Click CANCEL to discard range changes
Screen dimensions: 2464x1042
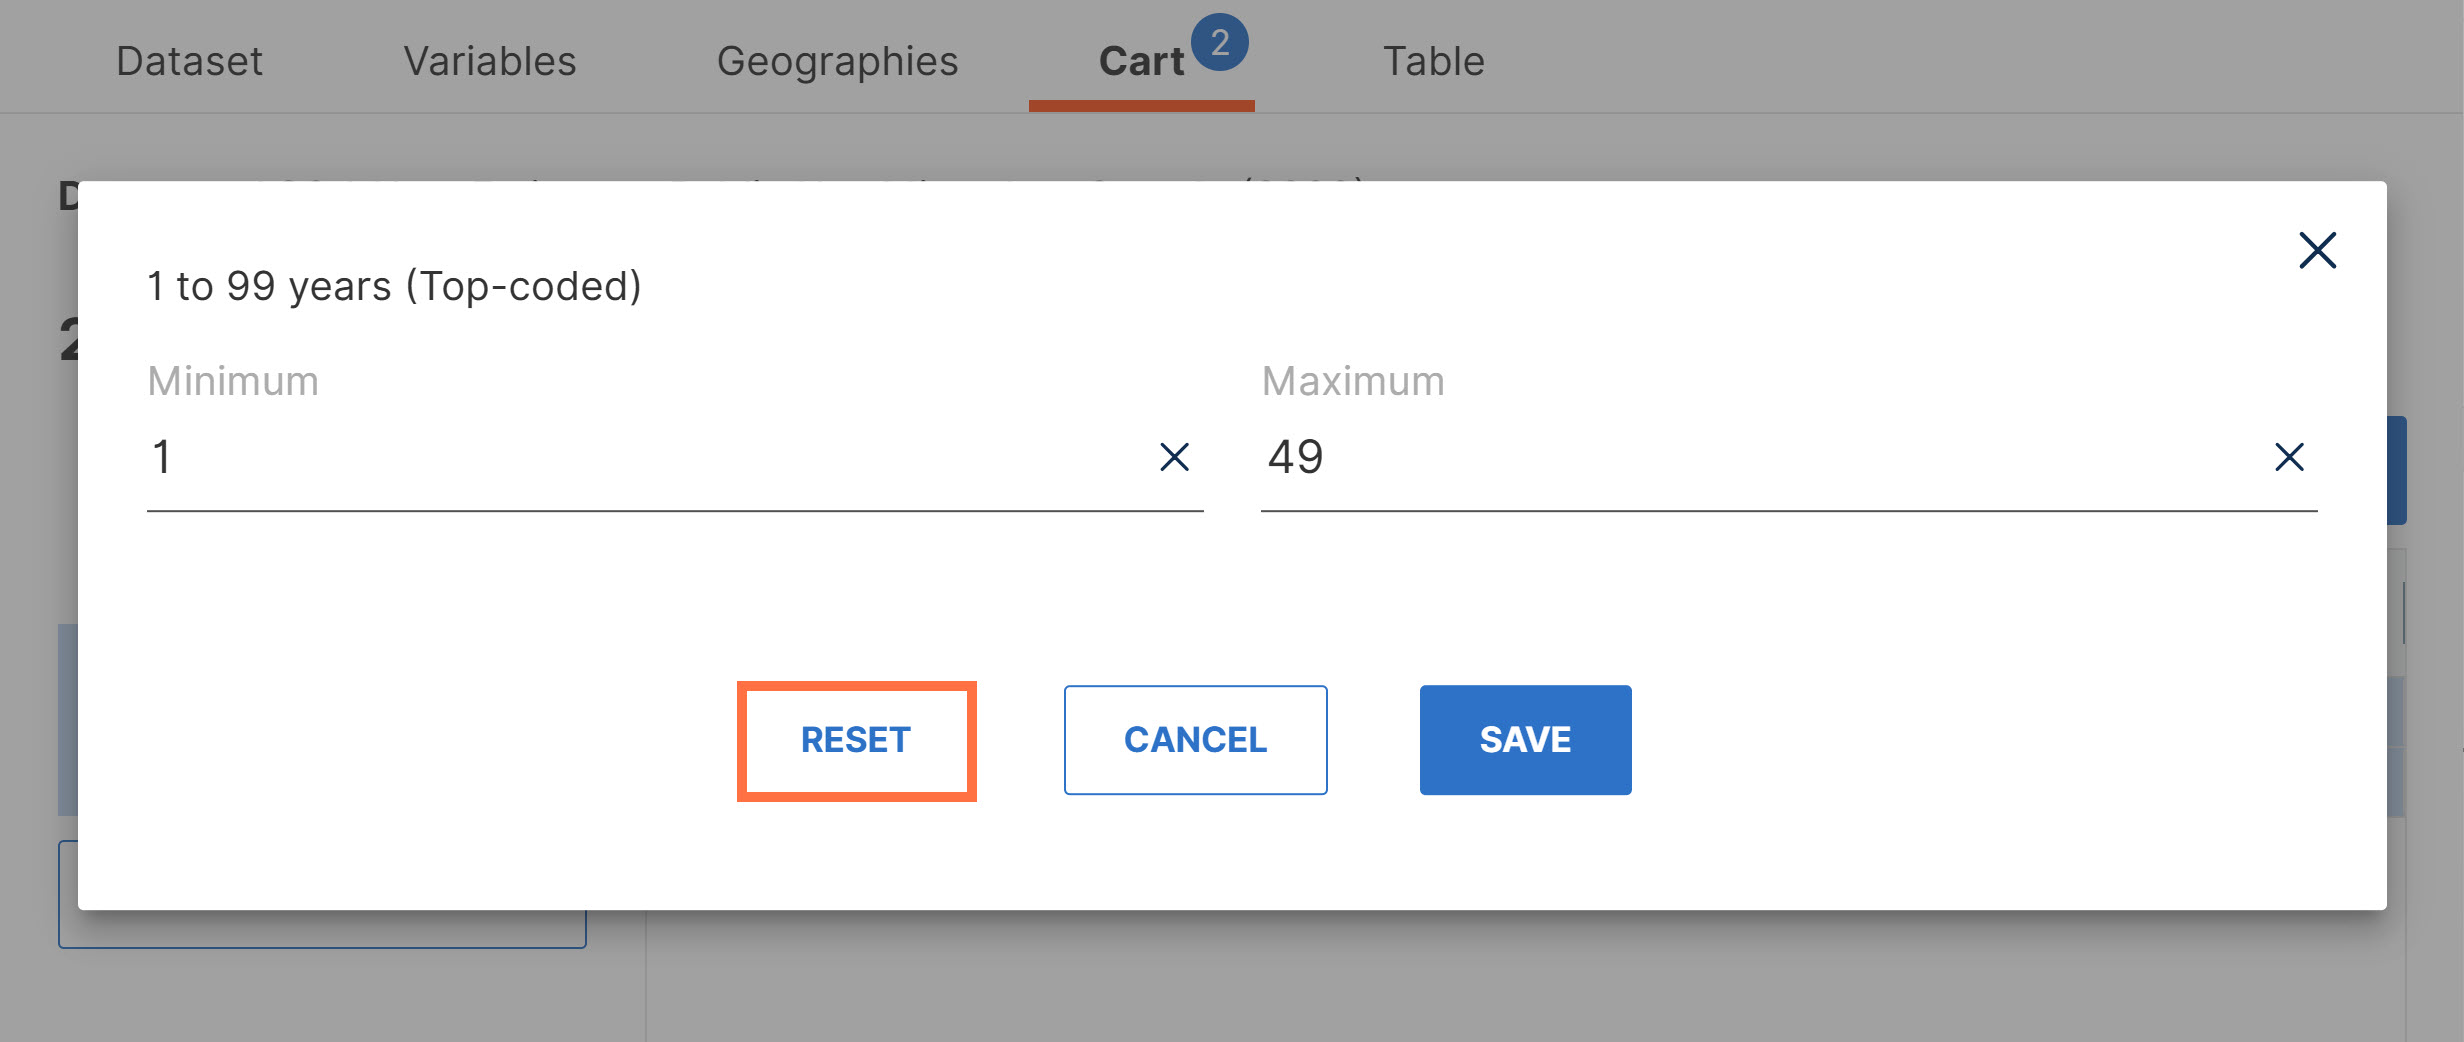click(x=1195, y=740)
